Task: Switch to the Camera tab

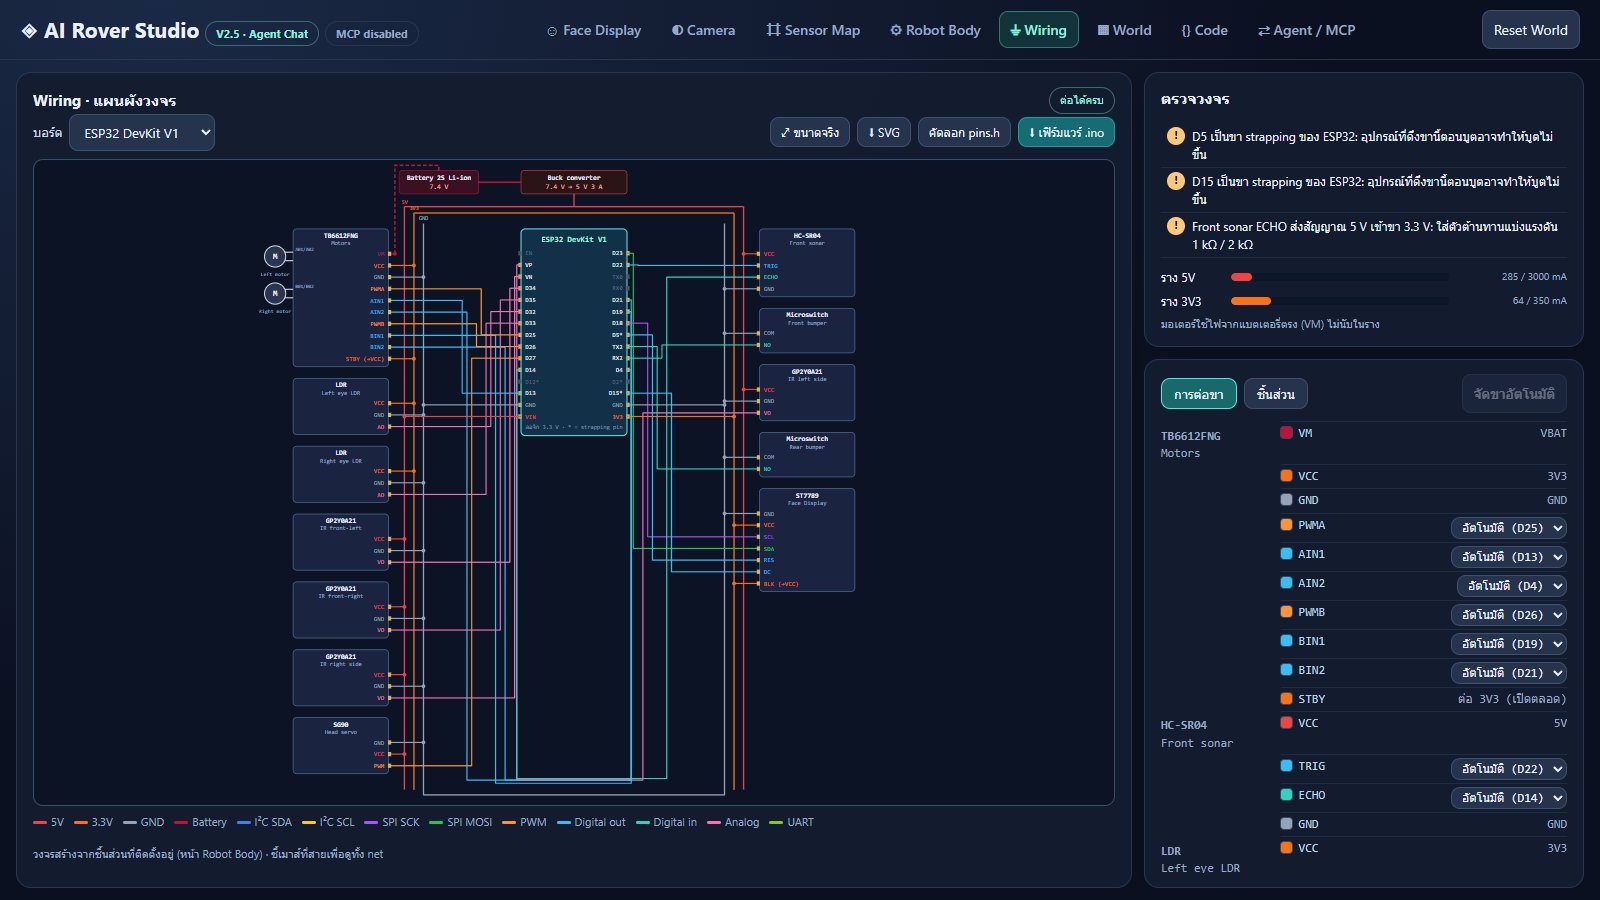Action: point(703,30)
